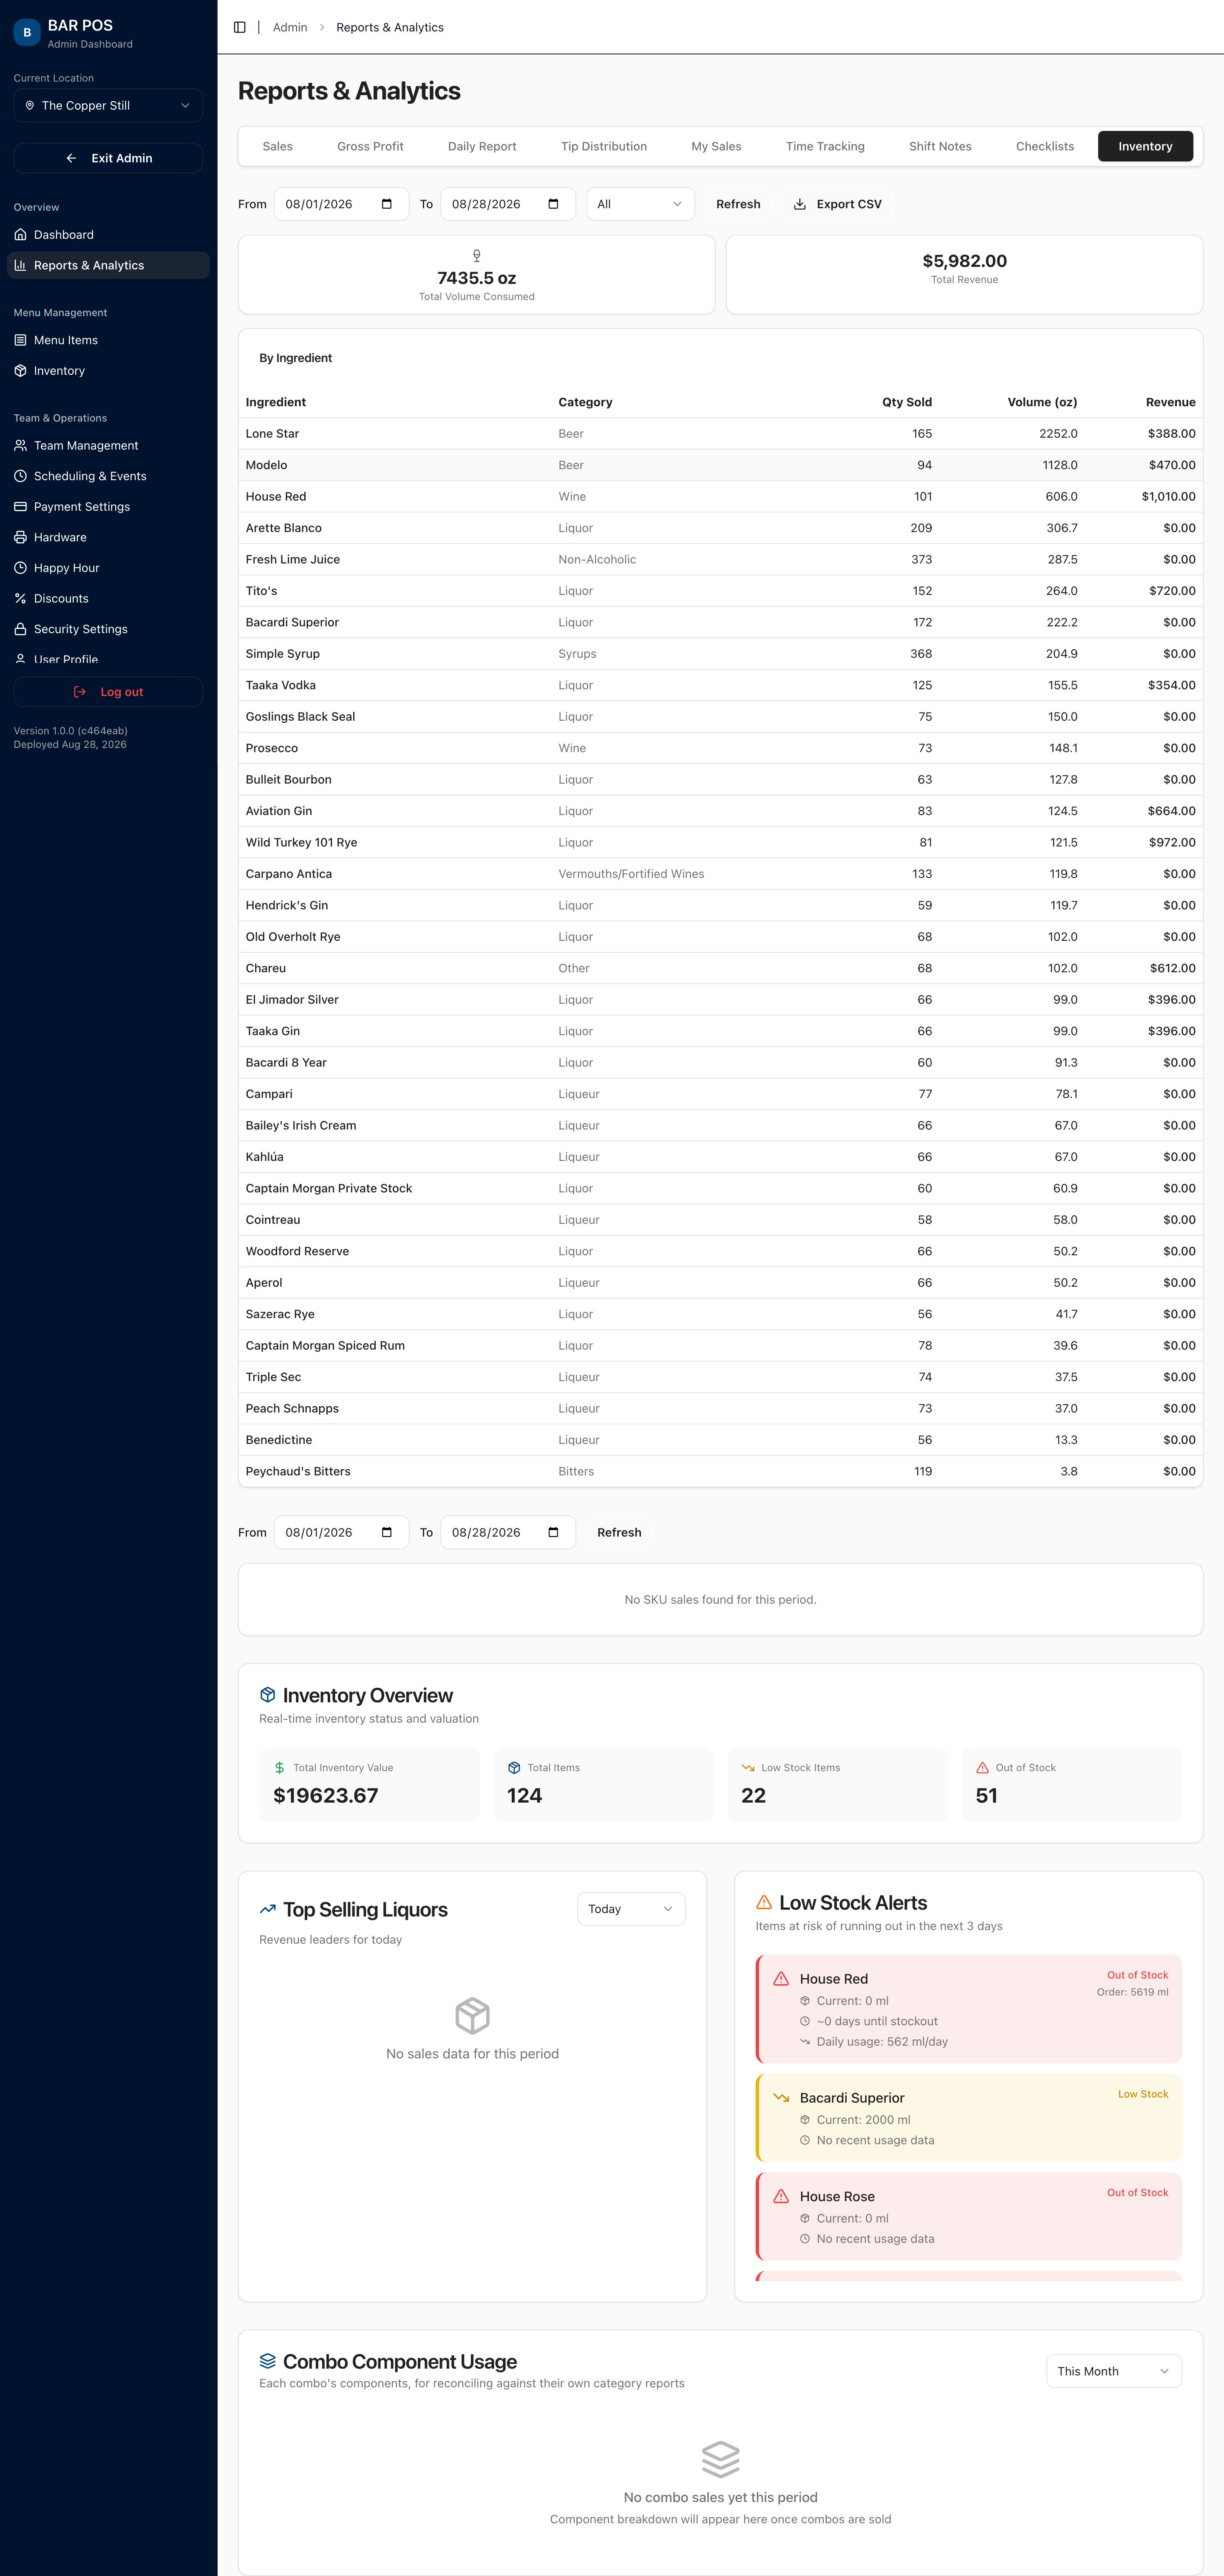Click the Payment Settings card icon
Image resolution: width=1224 pixels, height=2576 pixels.
pyautogui.click(x=20, y=507)
